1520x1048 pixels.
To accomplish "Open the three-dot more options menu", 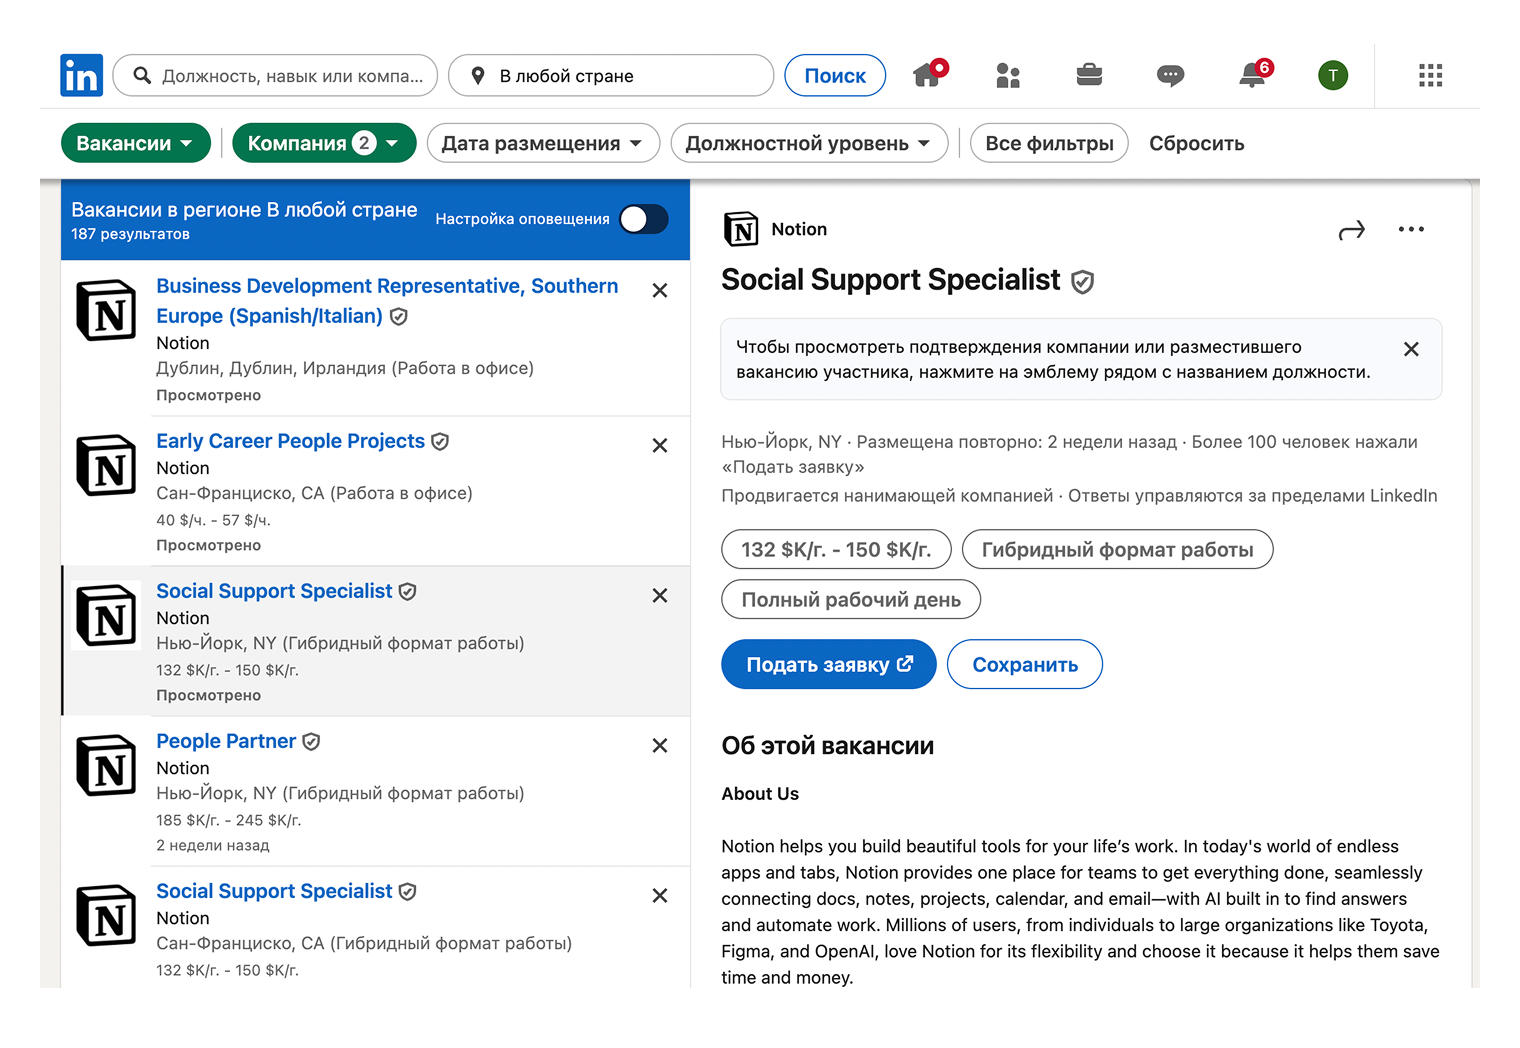I will pos(1411,230).
